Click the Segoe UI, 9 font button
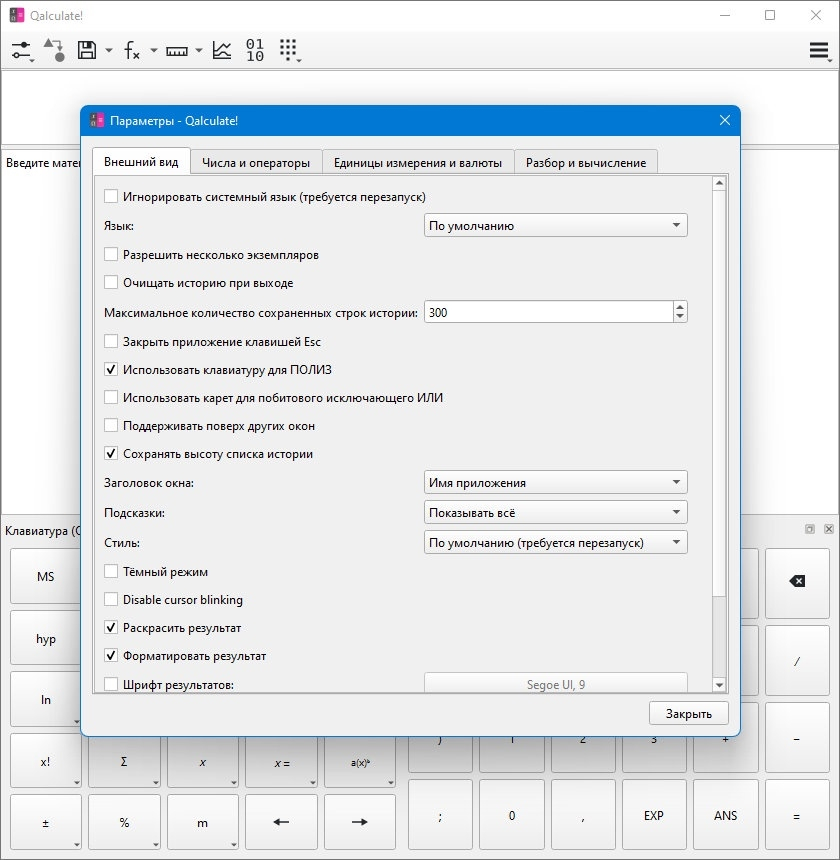The height and width of the screenshot is (860, 840). (555, 684)
